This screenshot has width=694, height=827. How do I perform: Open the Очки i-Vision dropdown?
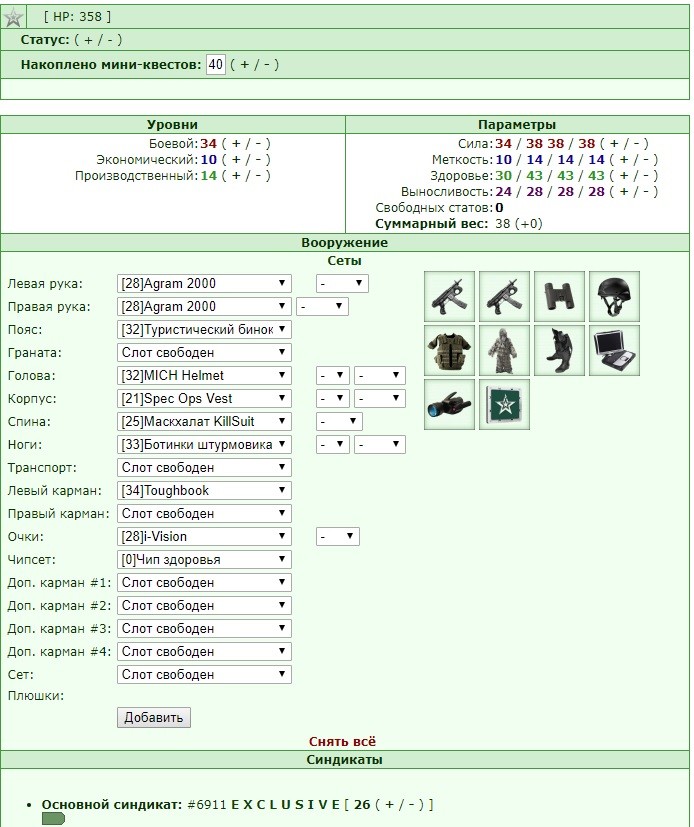[x=204, y=536]
